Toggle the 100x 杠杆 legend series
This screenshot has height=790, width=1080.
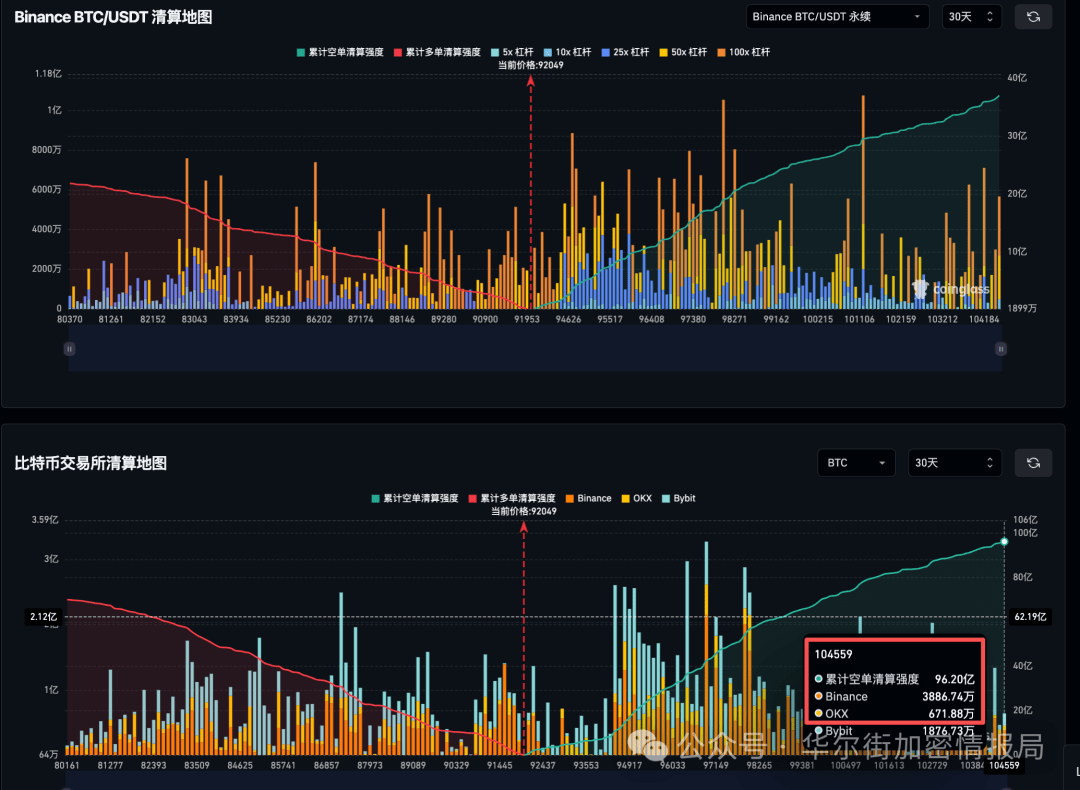coord(744,52)
